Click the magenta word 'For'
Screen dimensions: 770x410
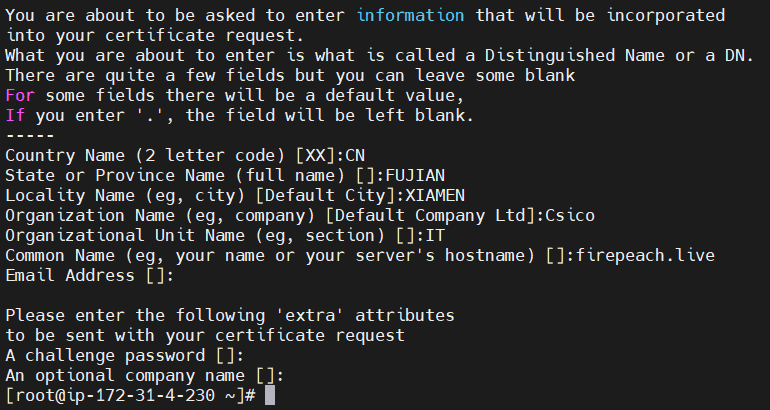click(20, 95)
